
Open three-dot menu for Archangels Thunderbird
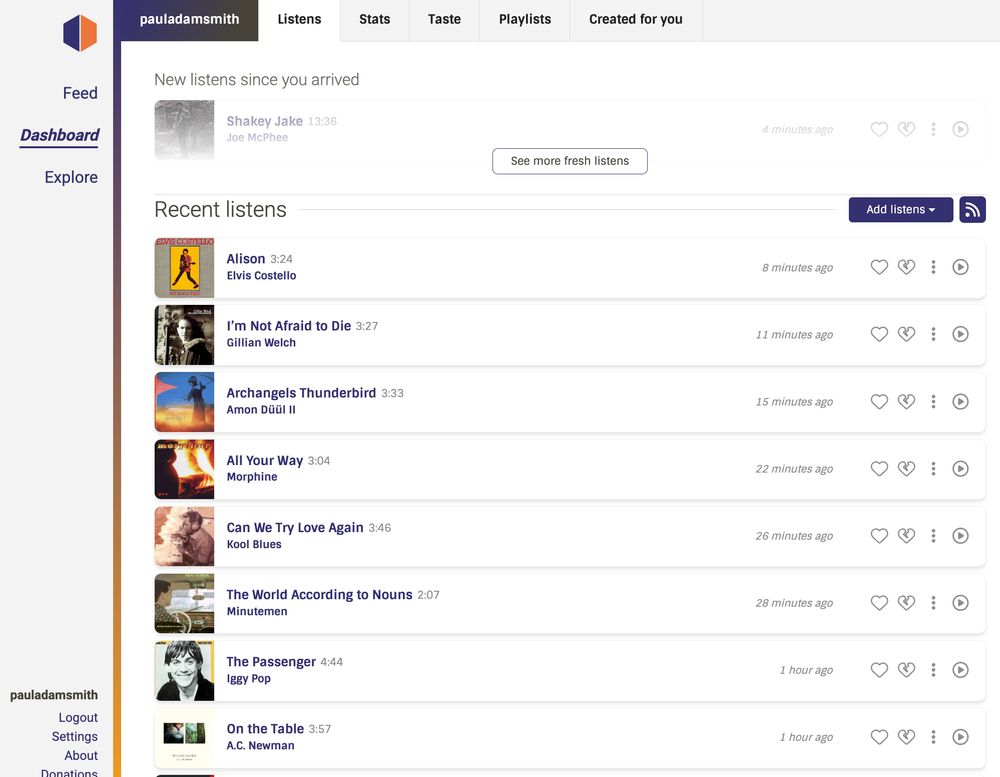pyautogui.click(x=933, y=401)
